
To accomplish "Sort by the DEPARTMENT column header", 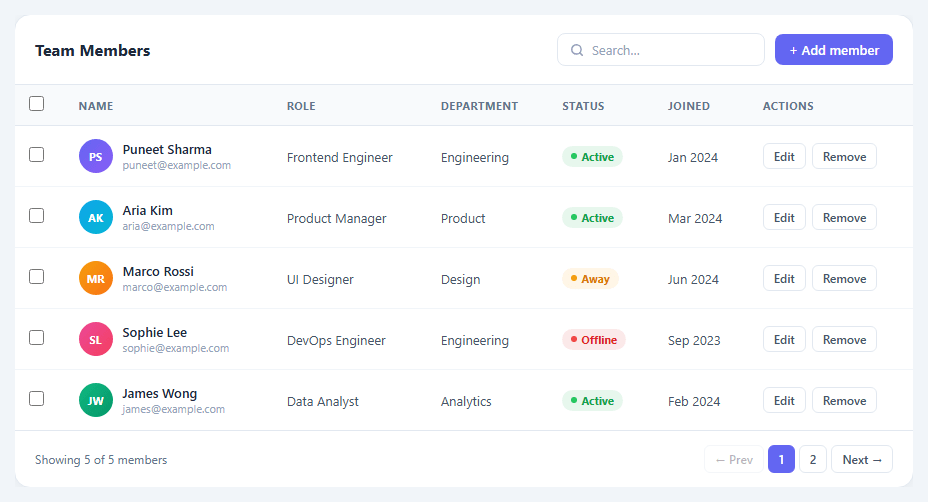I will pyautogui.click(x=479, y=106).
